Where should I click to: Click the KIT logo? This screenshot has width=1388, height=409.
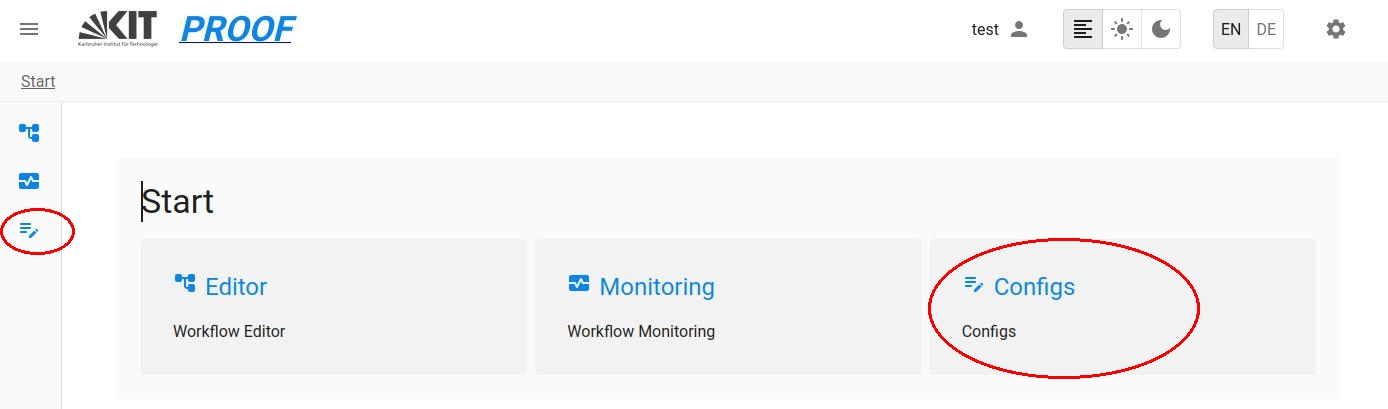click(118, 29)
